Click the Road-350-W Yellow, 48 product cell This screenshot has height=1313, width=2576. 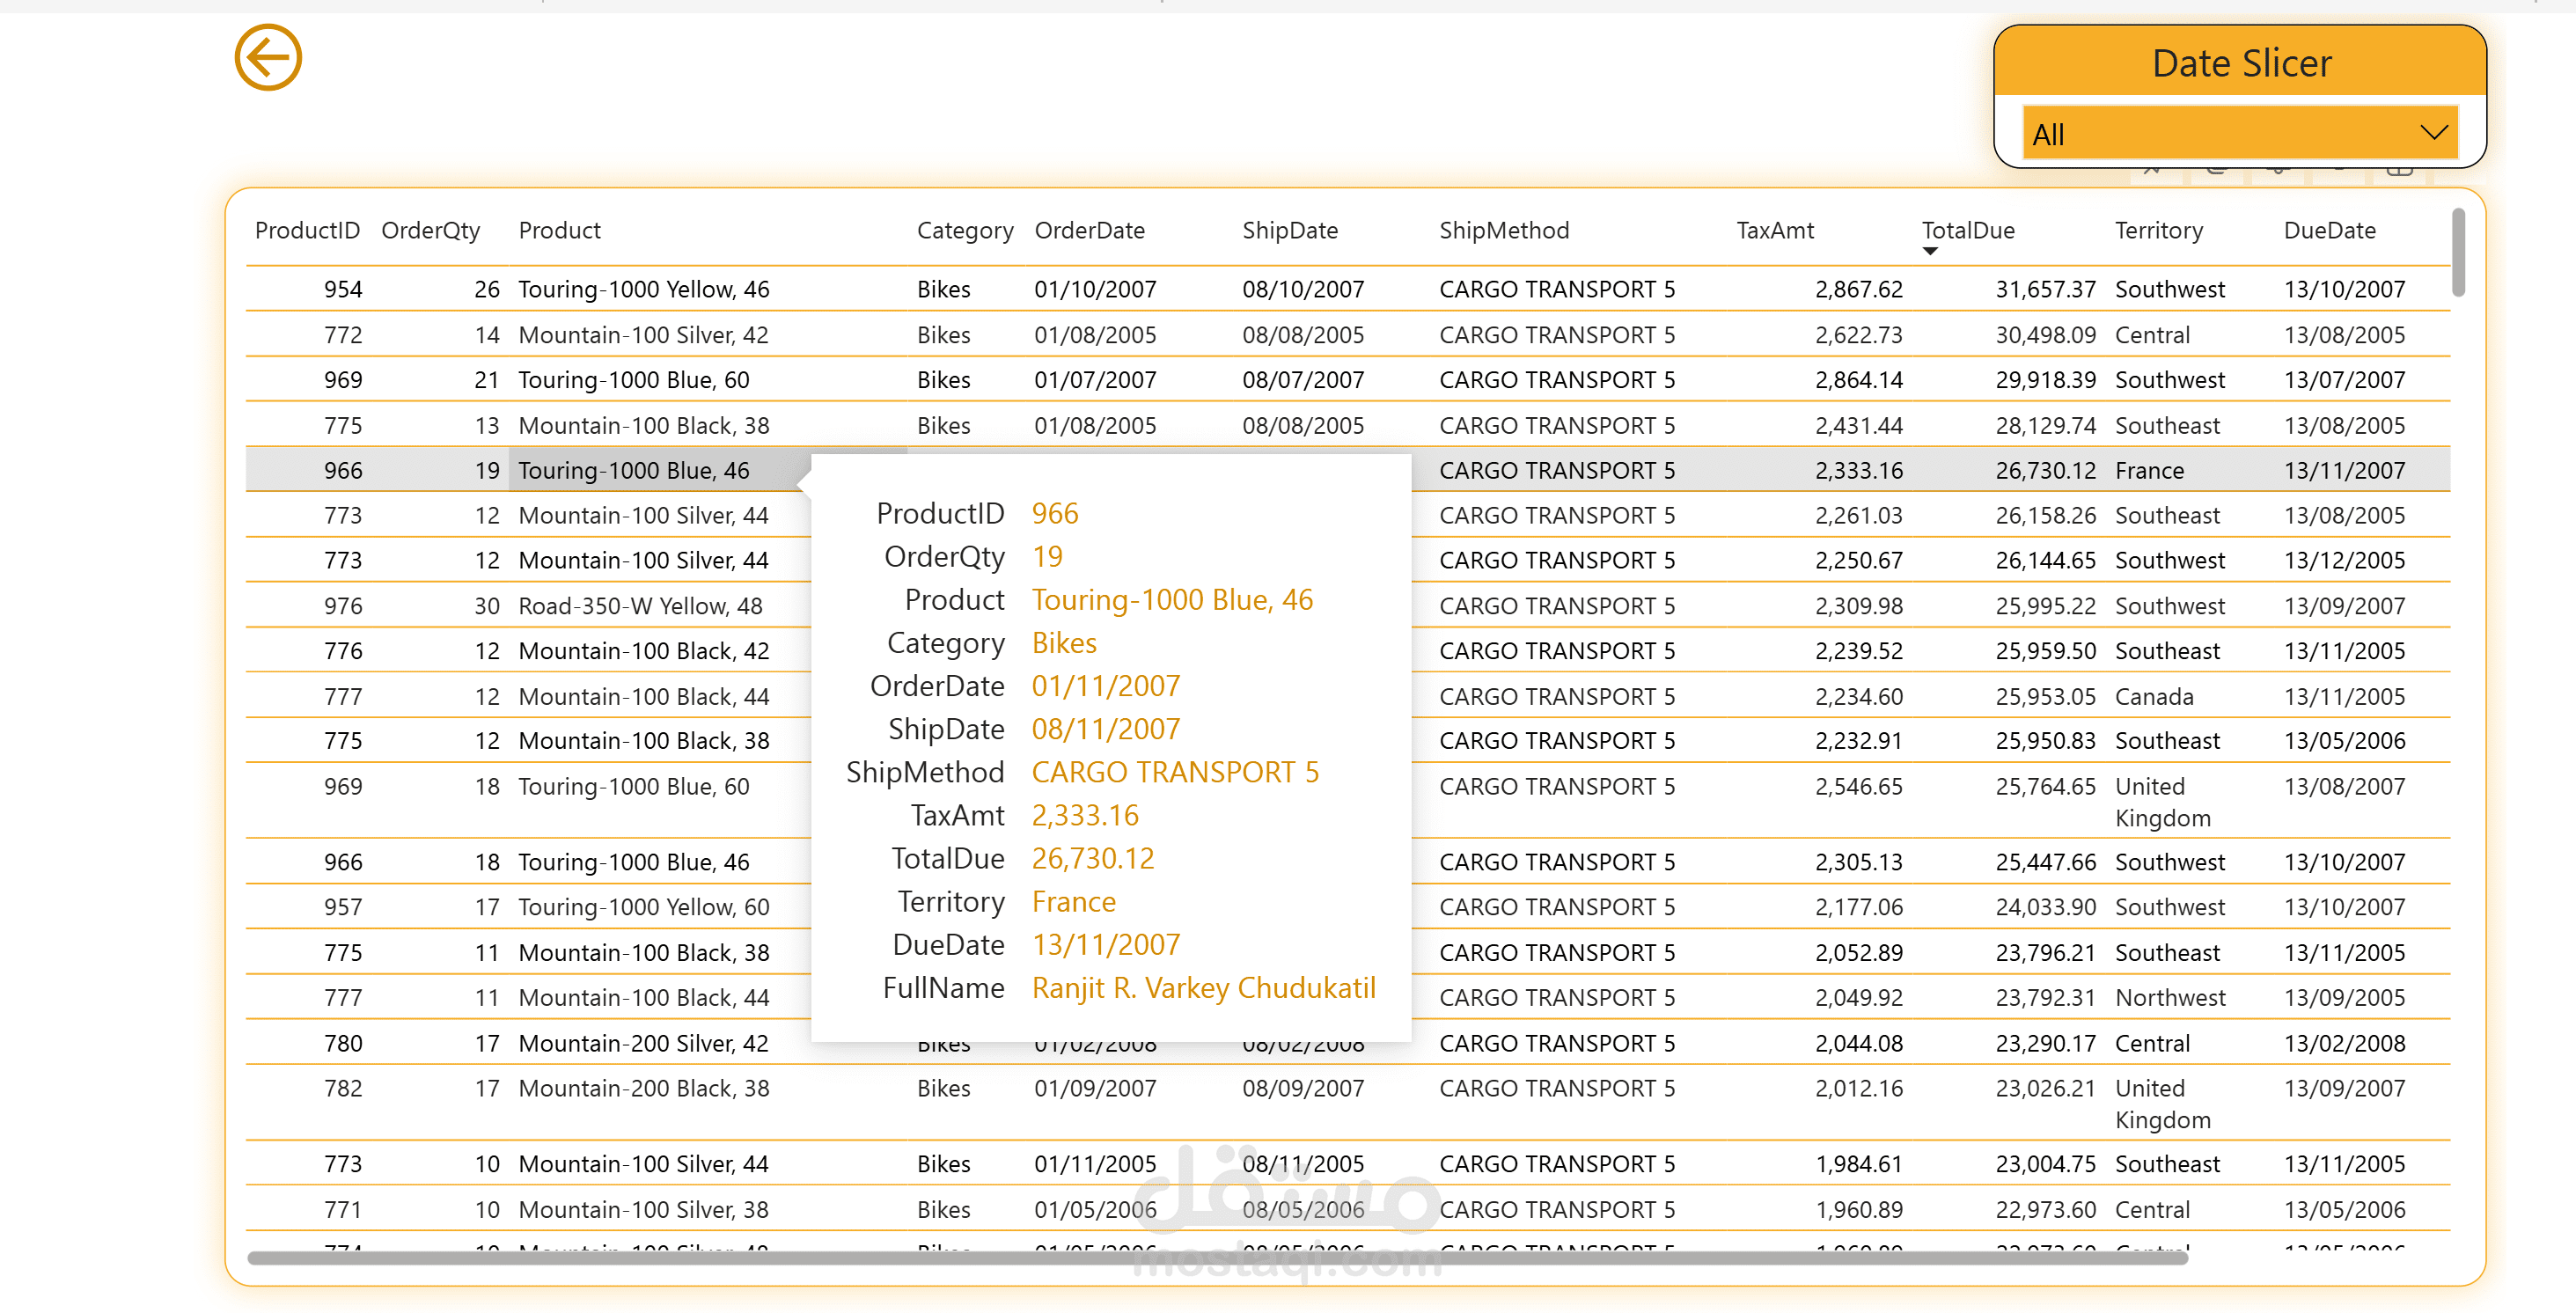pos(639,607)
